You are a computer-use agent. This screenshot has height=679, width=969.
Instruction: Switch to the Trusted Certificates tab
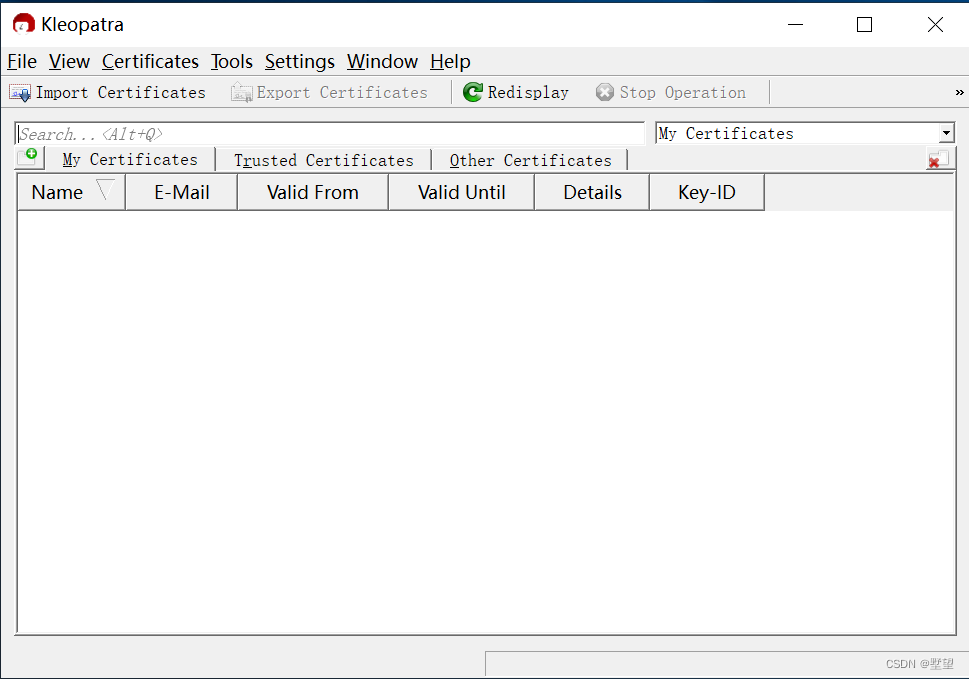[324, 160]
